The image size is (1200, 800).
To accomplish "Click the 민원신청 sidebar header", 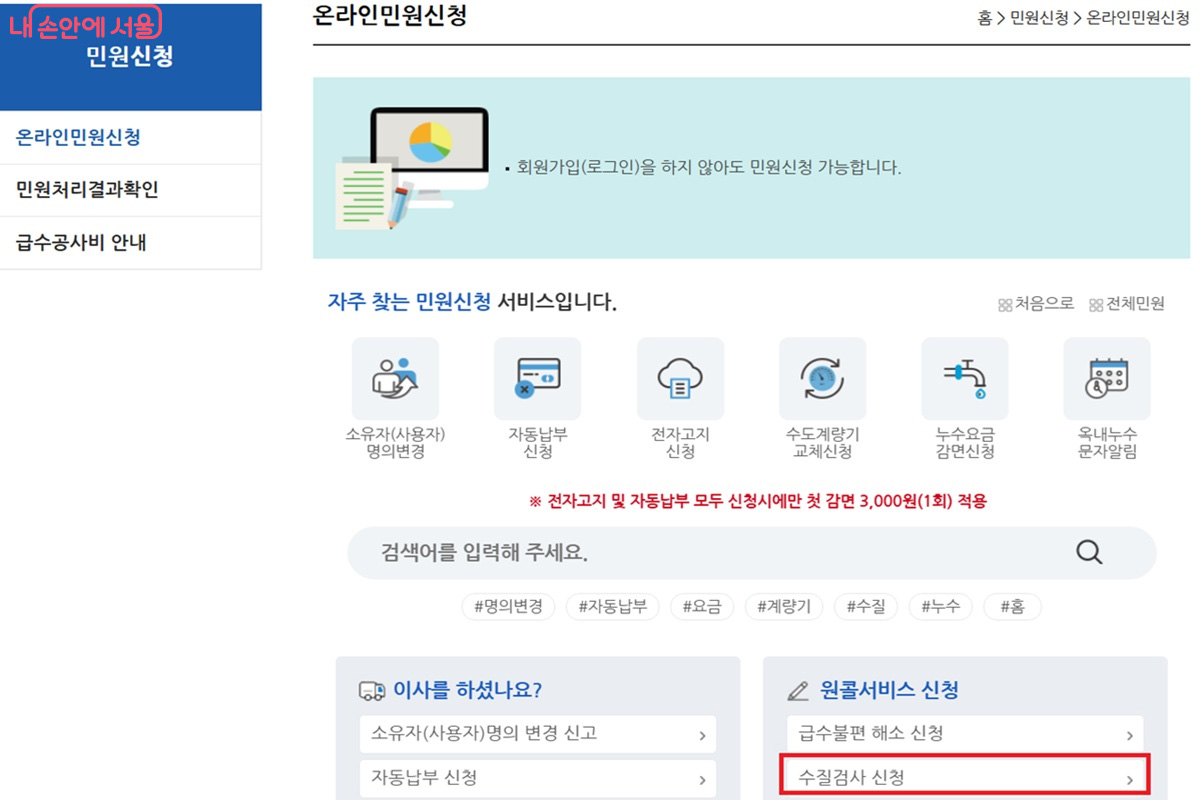I will [130, 56].
